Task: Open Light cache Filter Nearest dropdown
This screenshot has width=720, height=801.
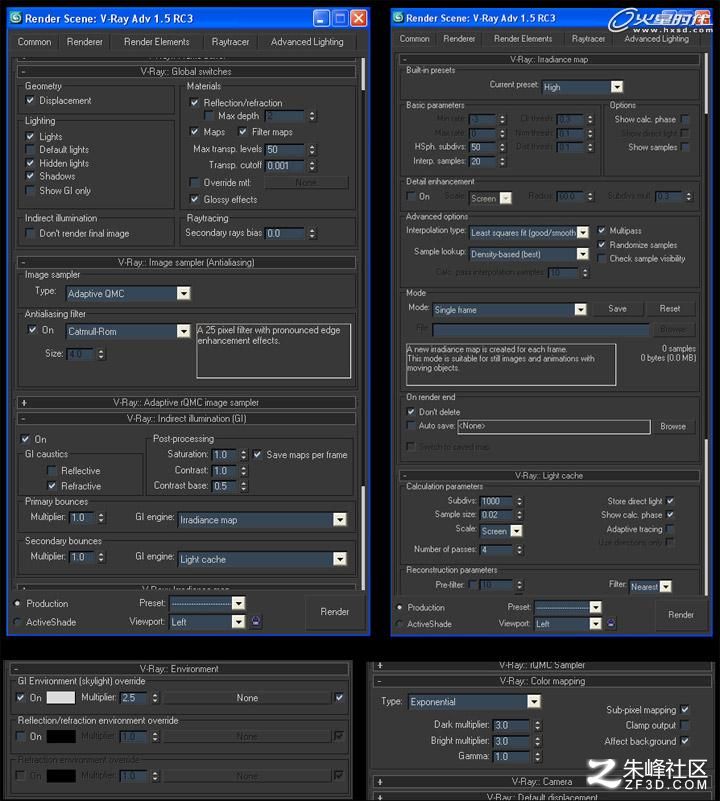Action: 665,586
